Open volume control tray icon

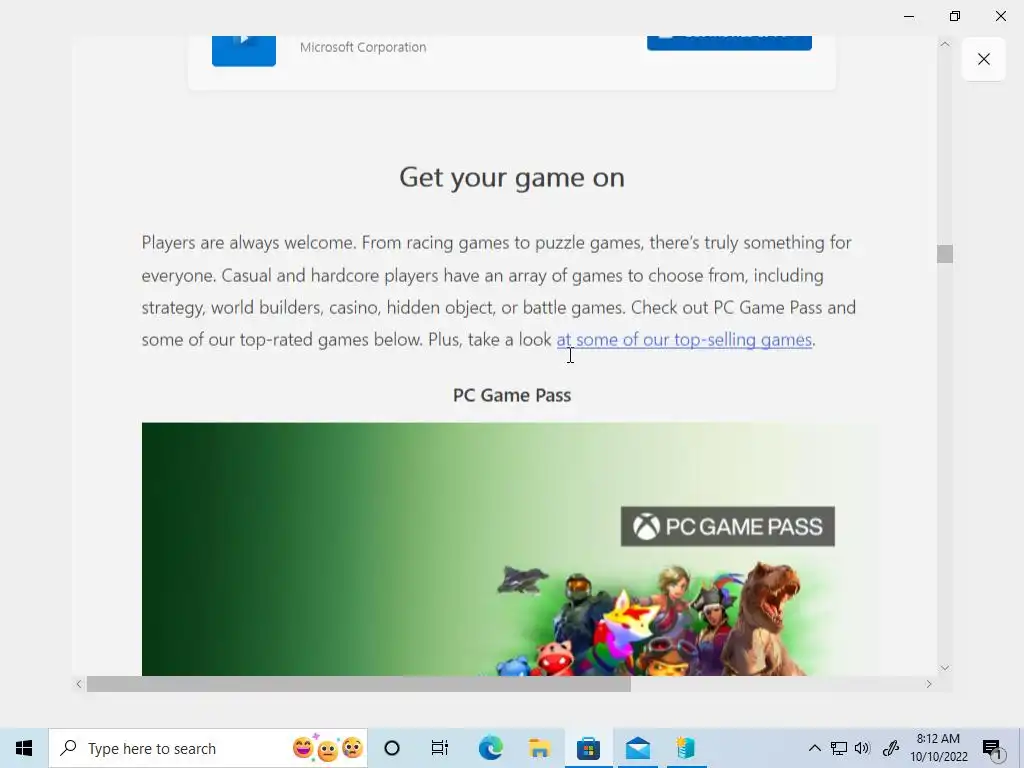tap(862, 748)
